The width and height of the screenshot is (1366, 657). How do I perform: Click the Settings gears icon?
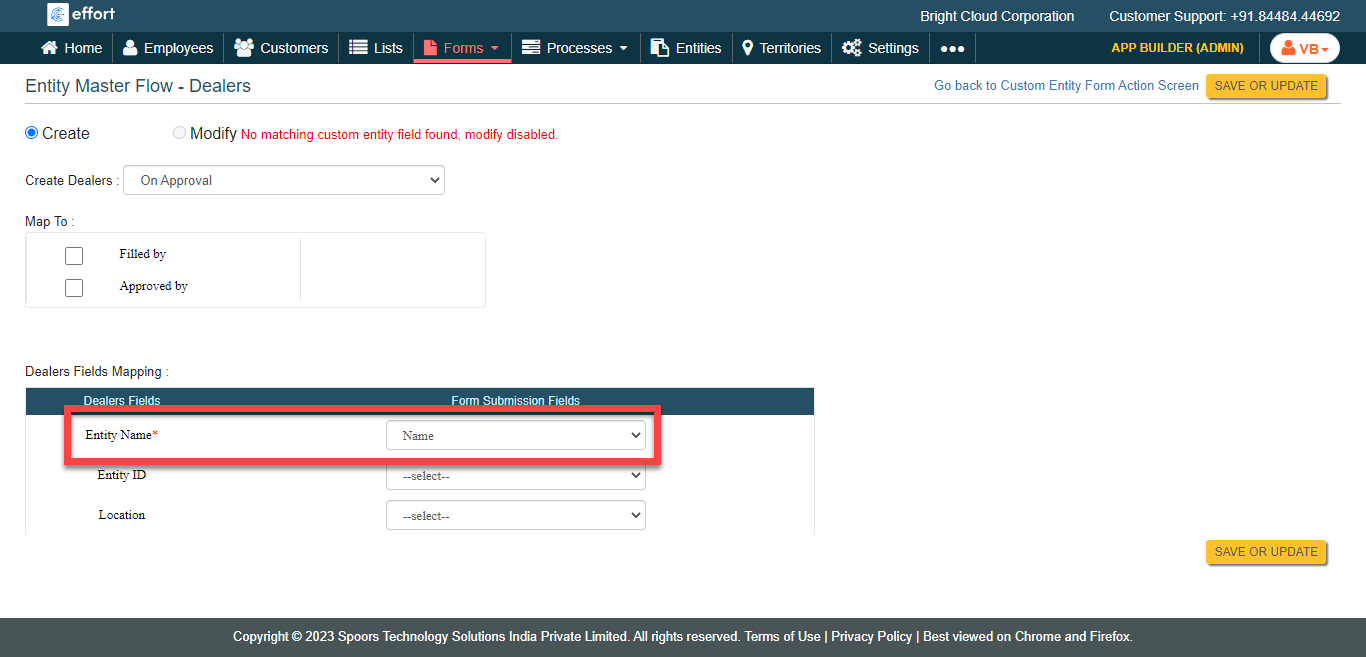(x=852, y=48)
